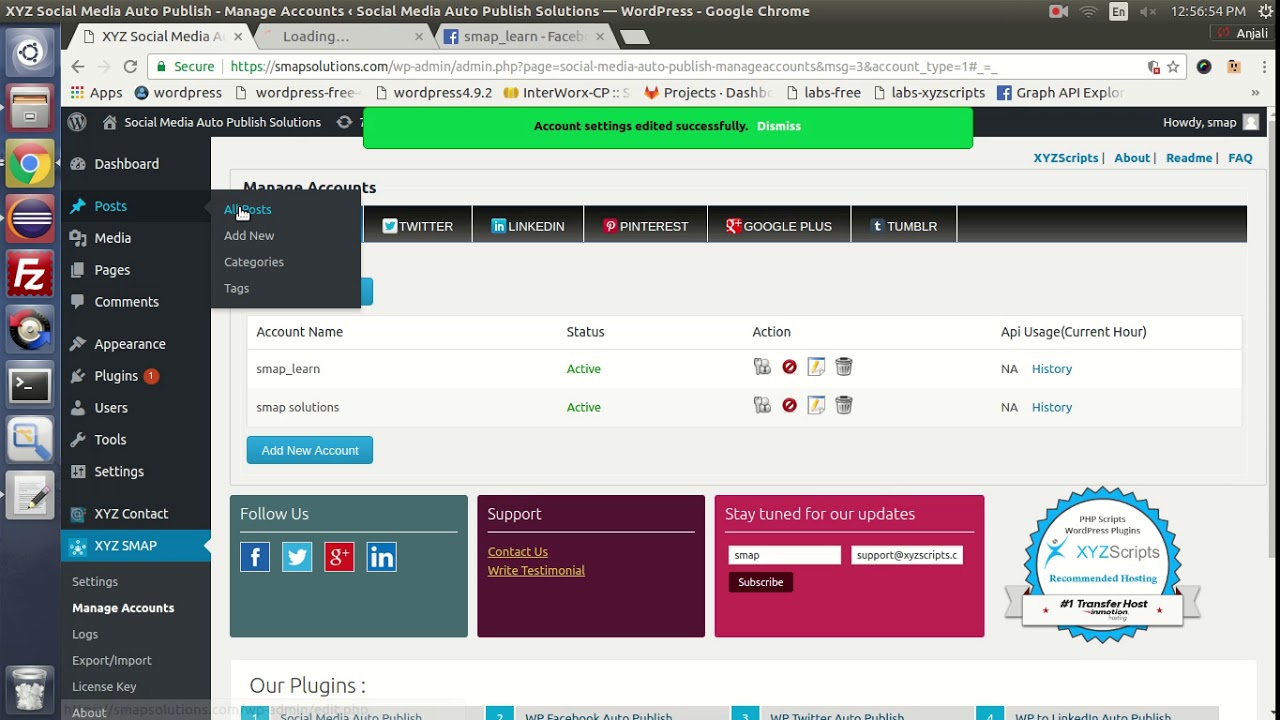The image size is (1280, 720).
Task: Click the name field containing smap
Action: (785, 555)
